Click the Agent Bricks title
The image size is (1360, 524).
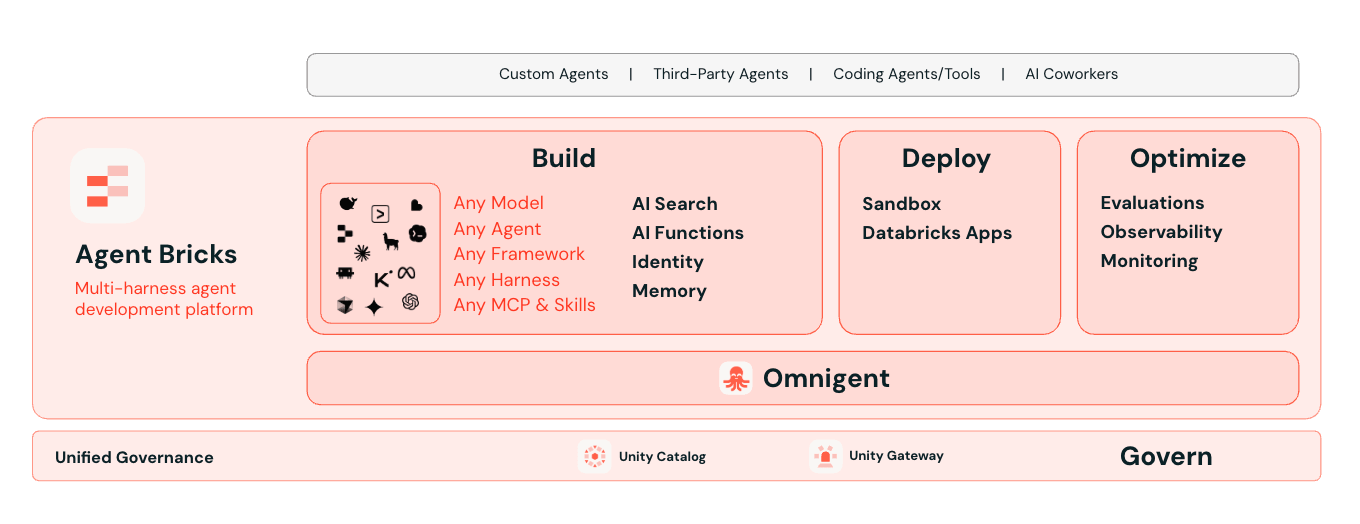(x=156, y=254)
